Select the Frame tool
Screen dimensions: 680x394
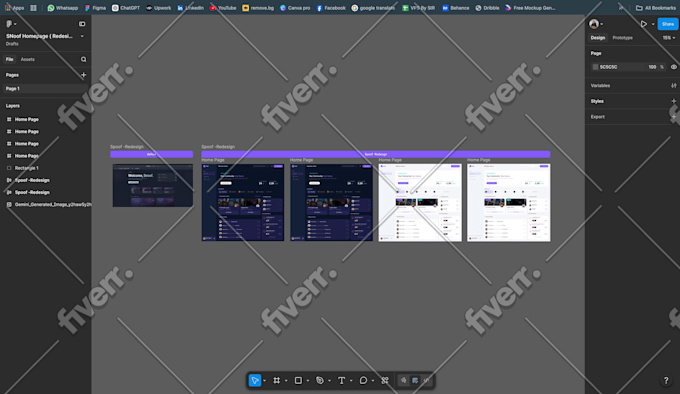tap(276, 380)
